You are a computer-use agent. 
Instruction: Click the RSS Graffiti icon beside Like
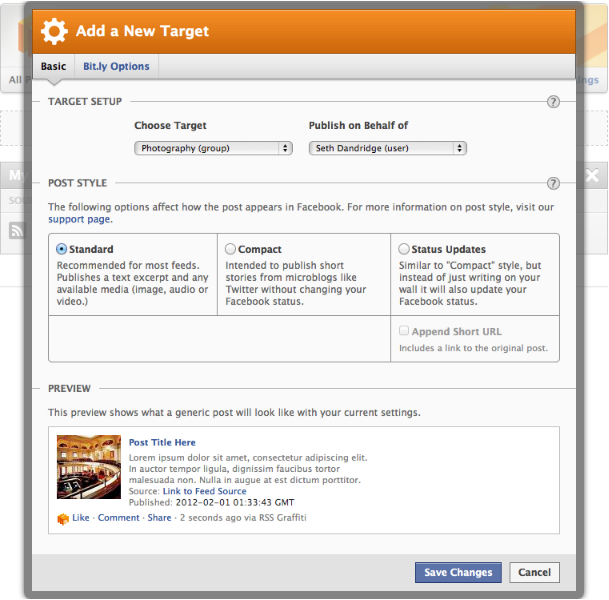(63, 518)
